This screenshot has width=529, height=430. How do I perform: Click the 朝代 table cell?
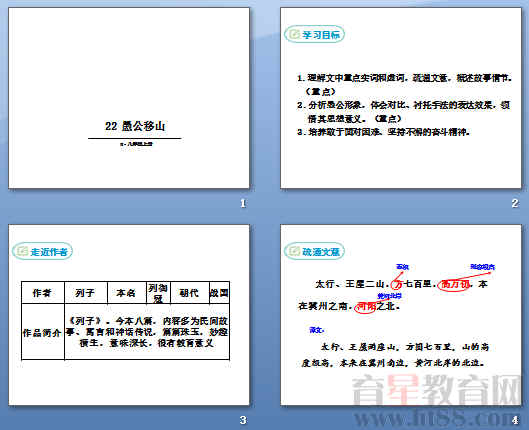click(190, 293)
